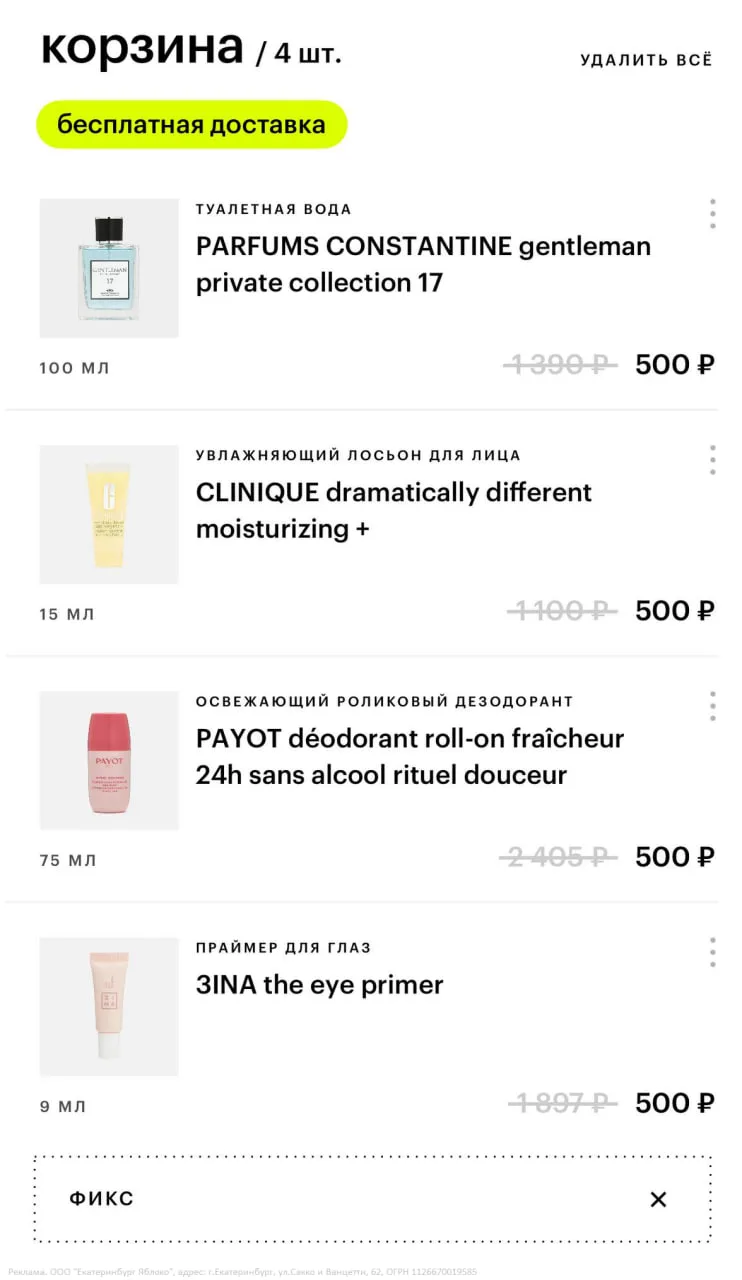Open three-dot menu for CLINIQUE lotion

pyautogui.click(x=712, y=460)
